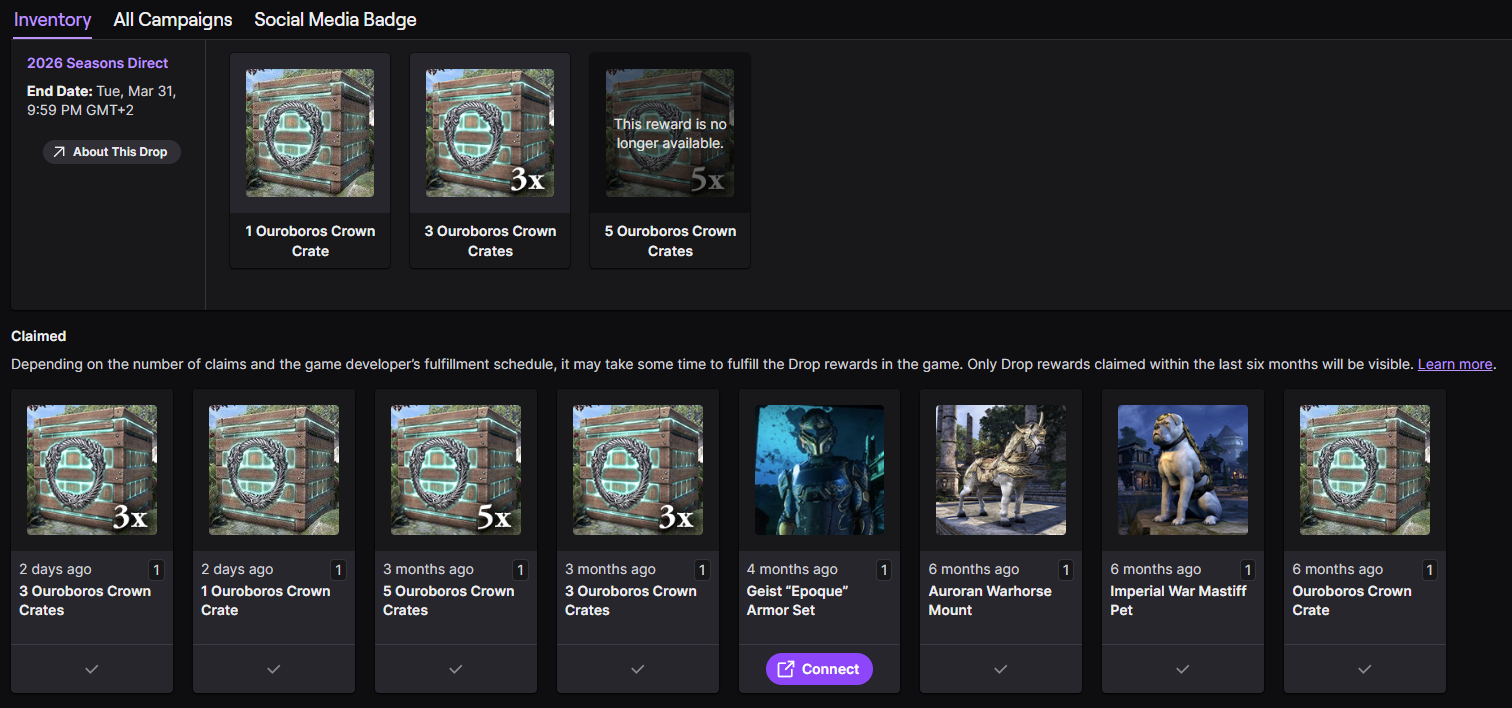Click checkmark under claimed 5 Ouroboros Crown Crates
Image resolution: width=1512 pixels, height=708 pixels.
pyautogui.click(x=456, y=669)
